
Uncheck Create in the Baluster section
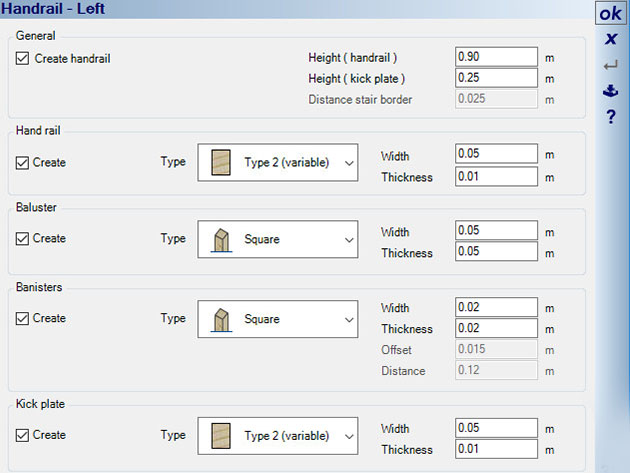tap(23, 239)
